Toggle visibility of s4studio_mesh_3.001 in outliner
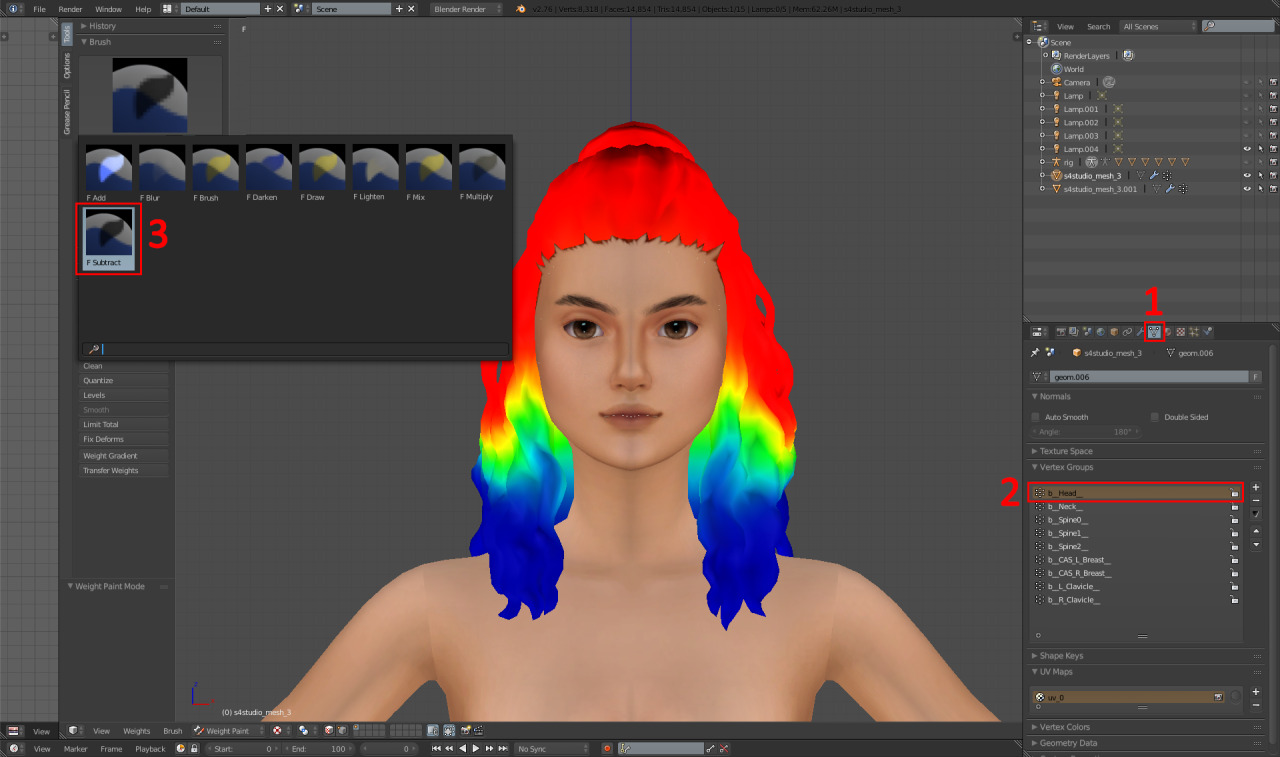 [1246, 188]
